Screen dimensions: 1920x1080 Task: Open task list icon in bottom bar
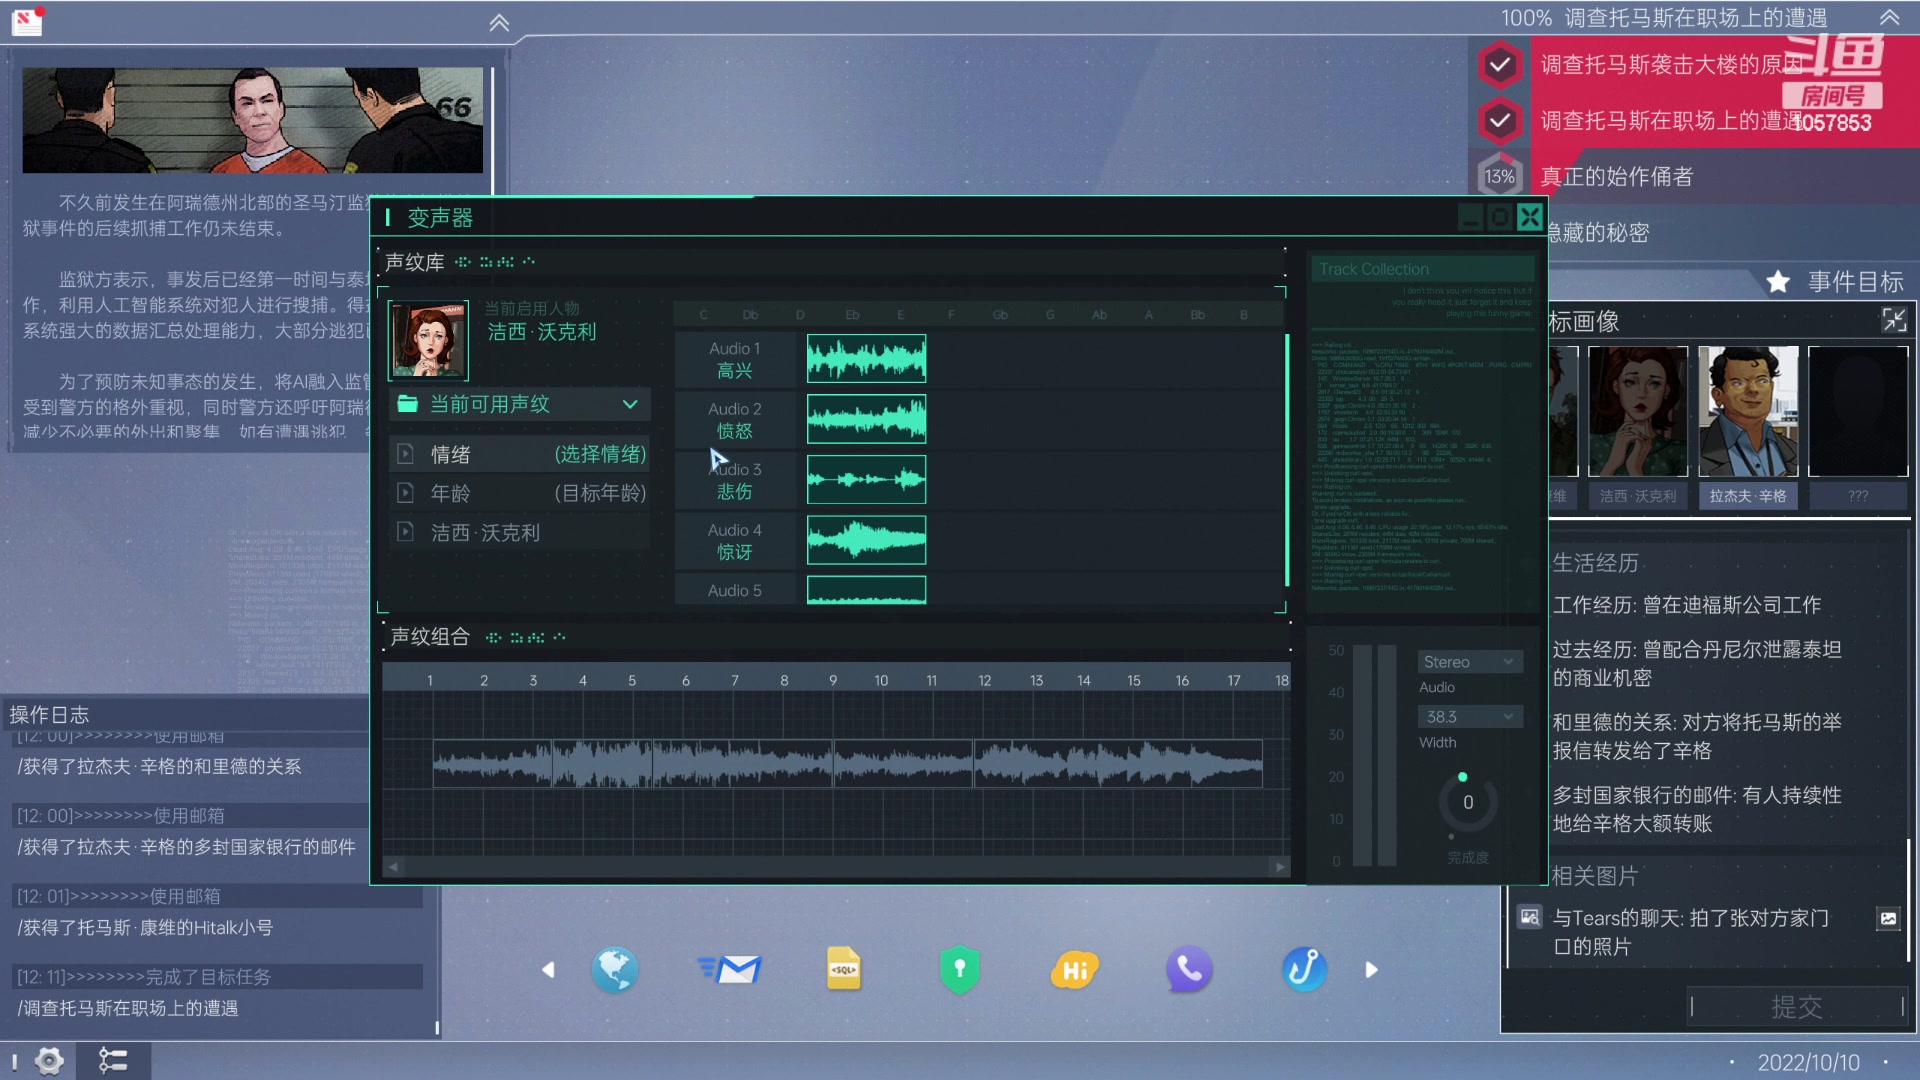(x=112, y=1060)
